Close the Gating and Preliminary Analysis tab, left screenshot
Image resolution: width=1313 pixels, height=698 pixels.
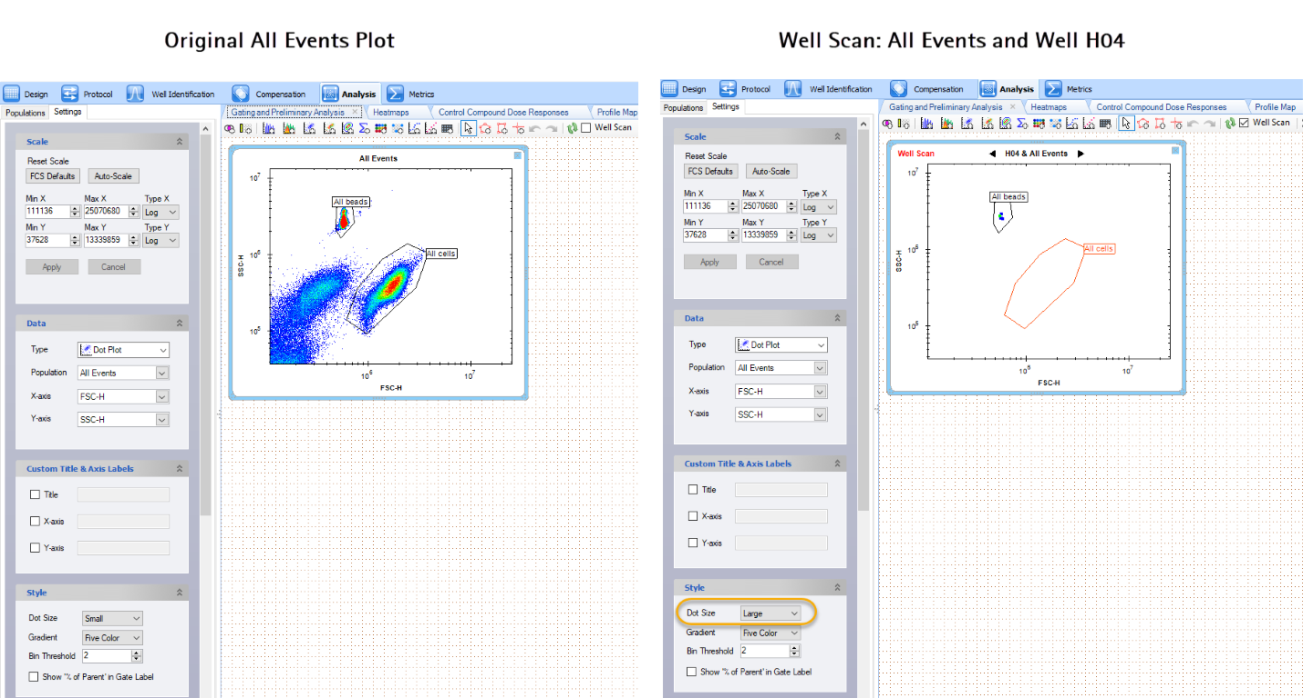click(354, 112)
